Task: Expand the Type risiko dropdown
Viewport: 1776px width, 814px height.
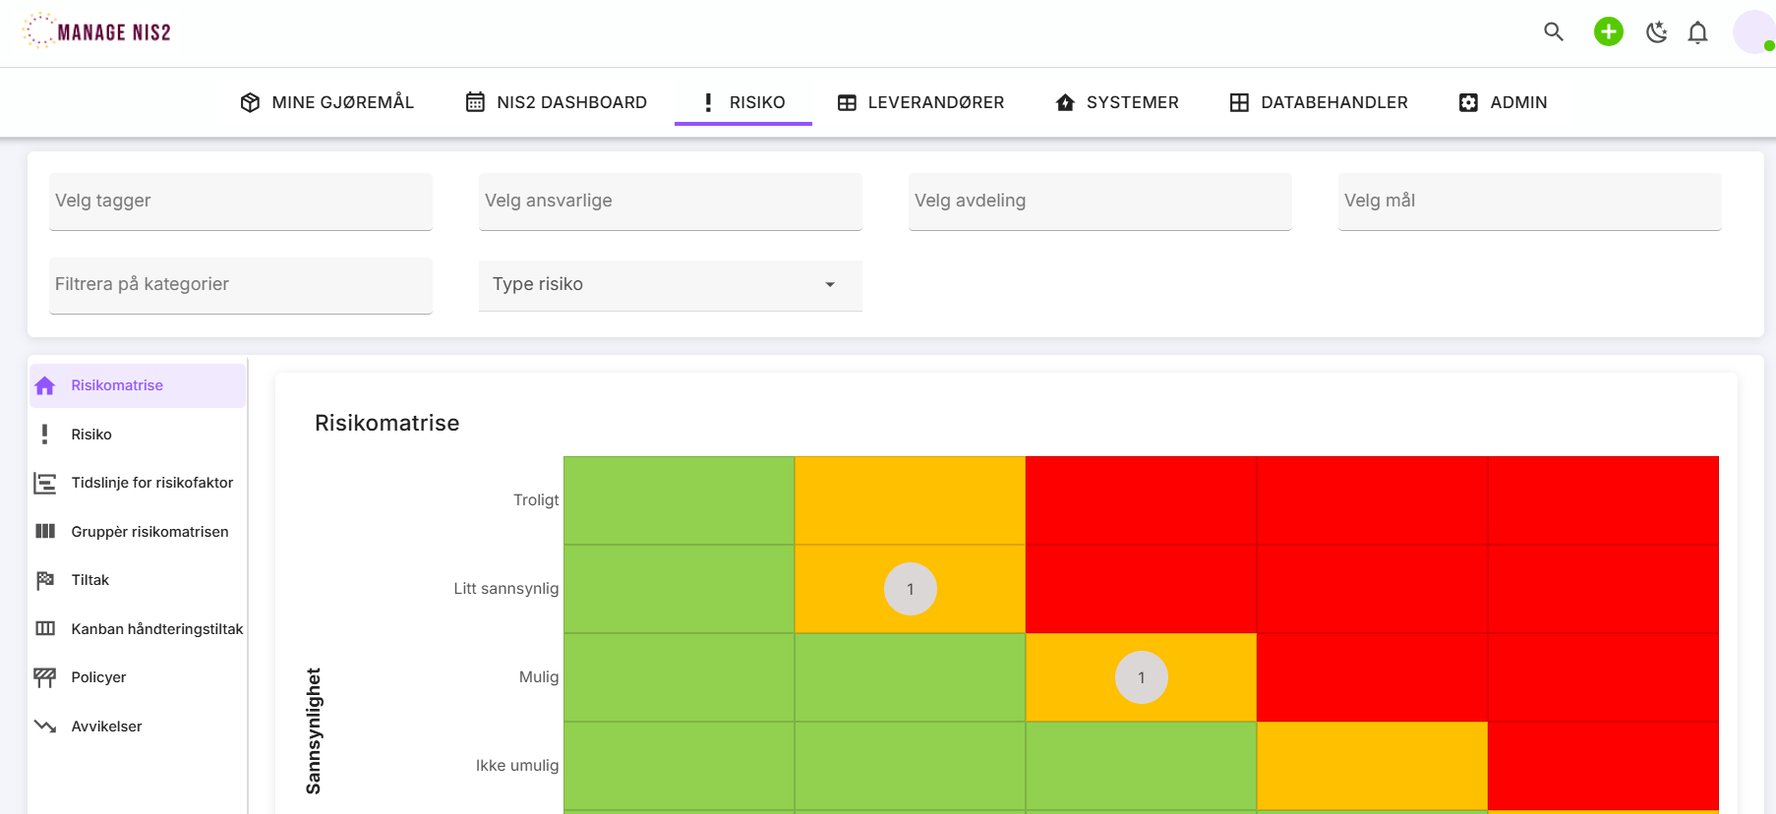Action: pos(669,285)
